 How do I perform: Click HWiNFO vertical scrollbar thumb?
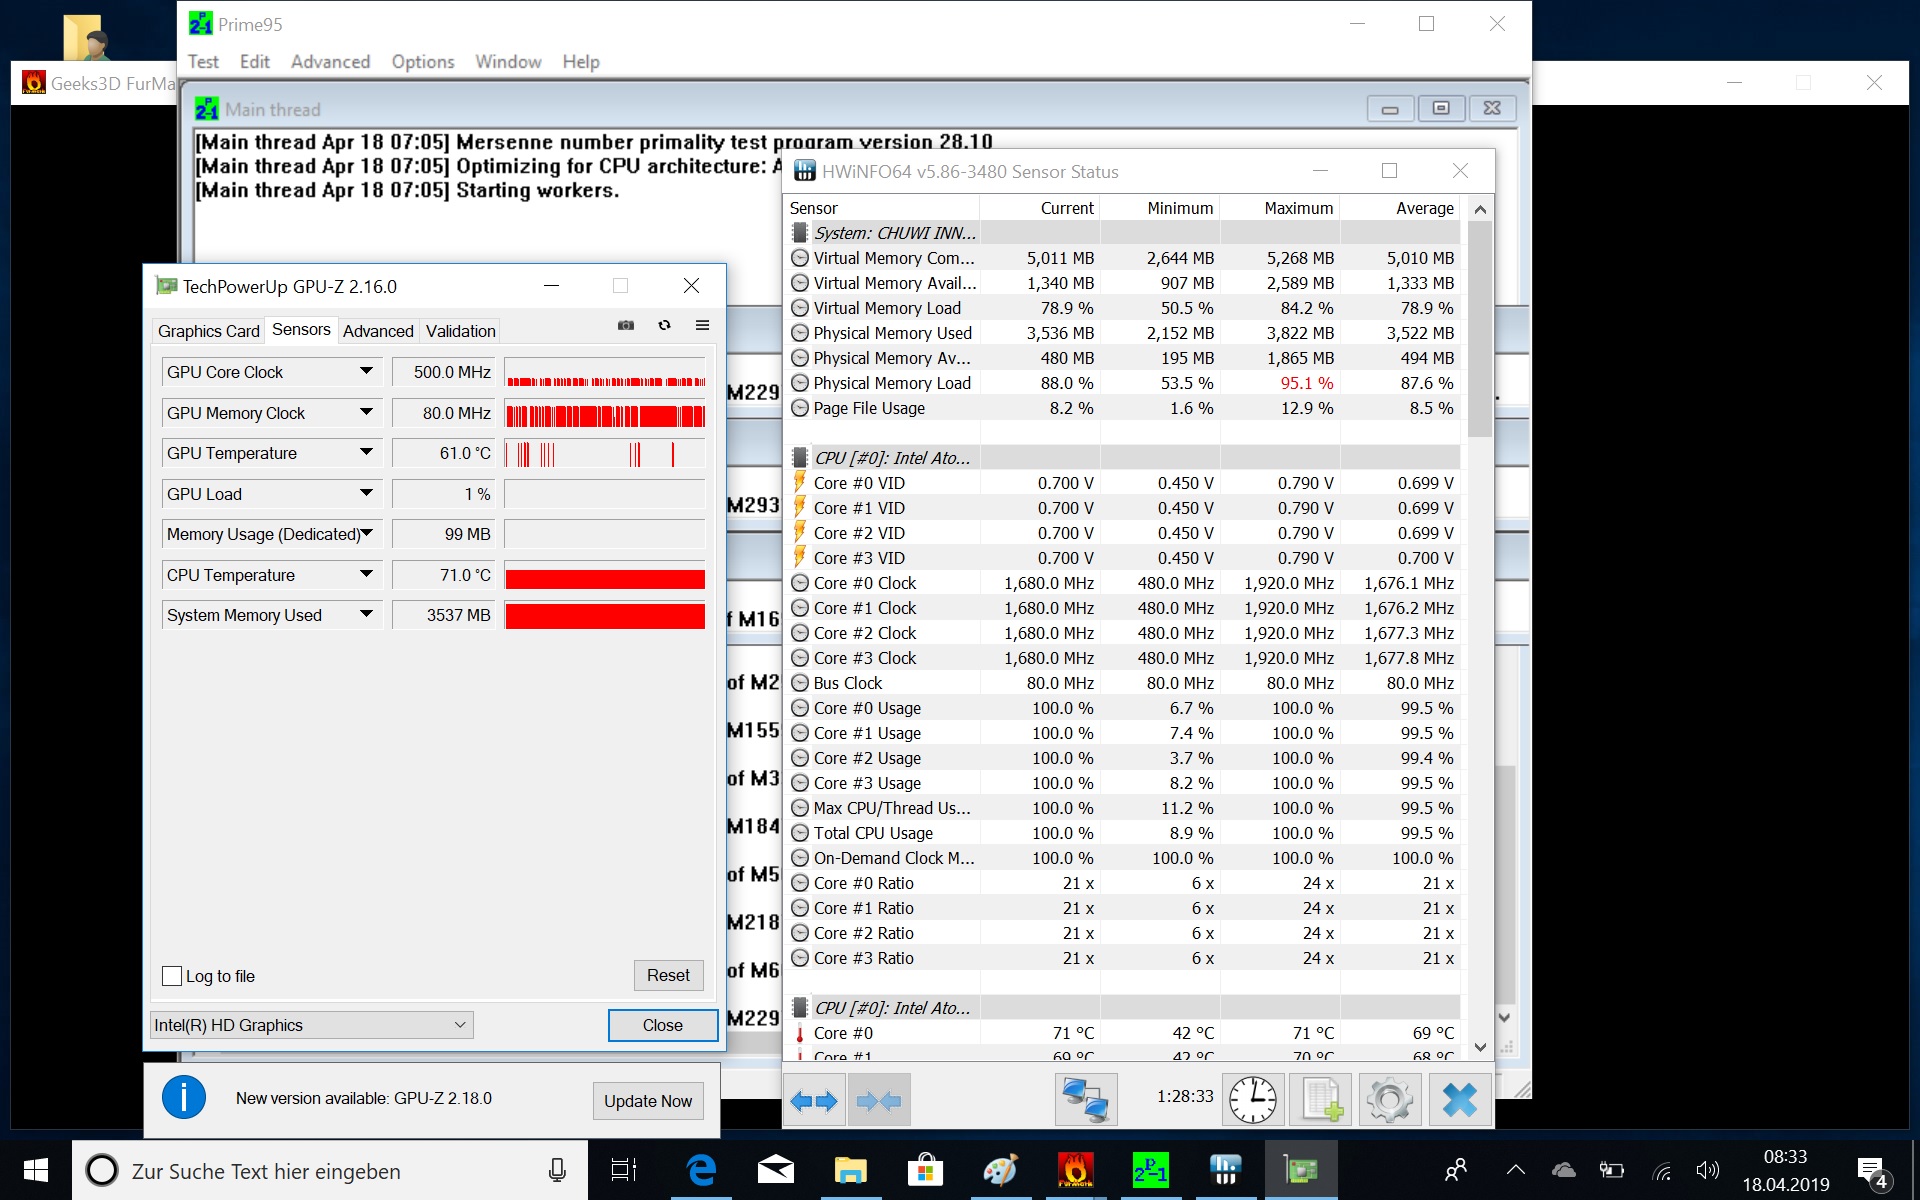click(x=1480, y=329)
